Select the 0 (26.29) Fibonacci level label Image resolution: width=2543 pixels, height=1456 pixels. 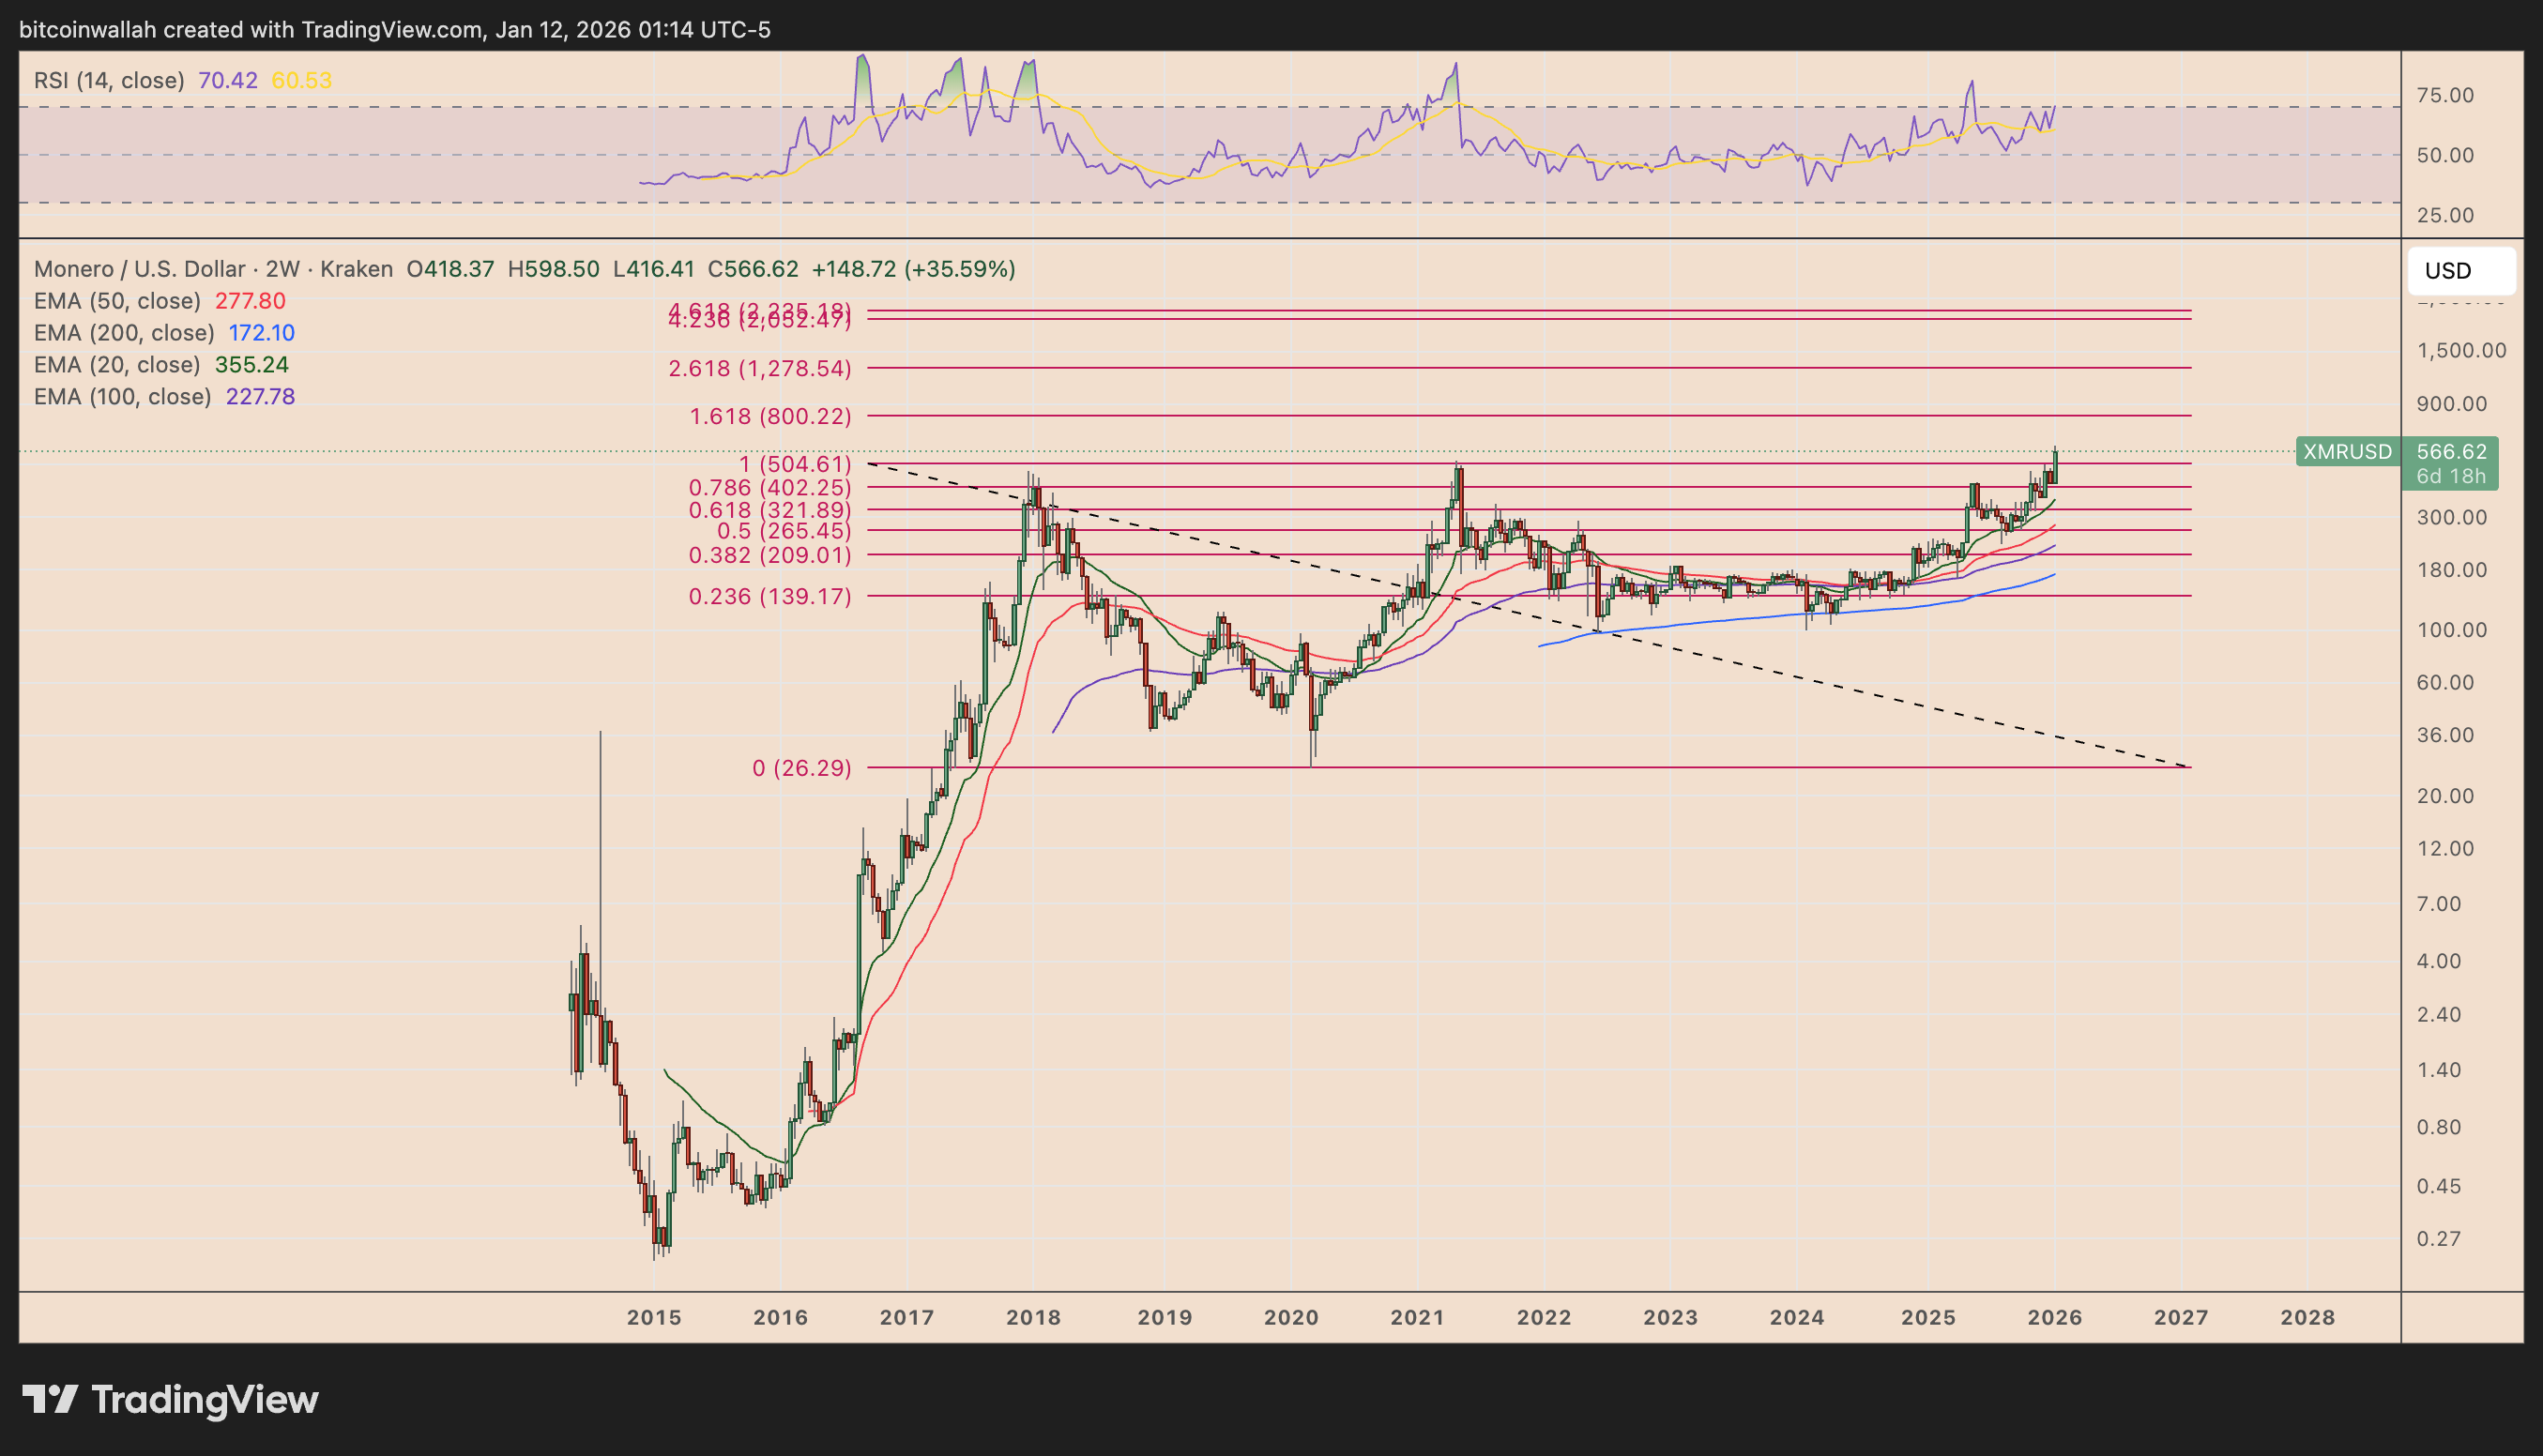click(801, 768)
